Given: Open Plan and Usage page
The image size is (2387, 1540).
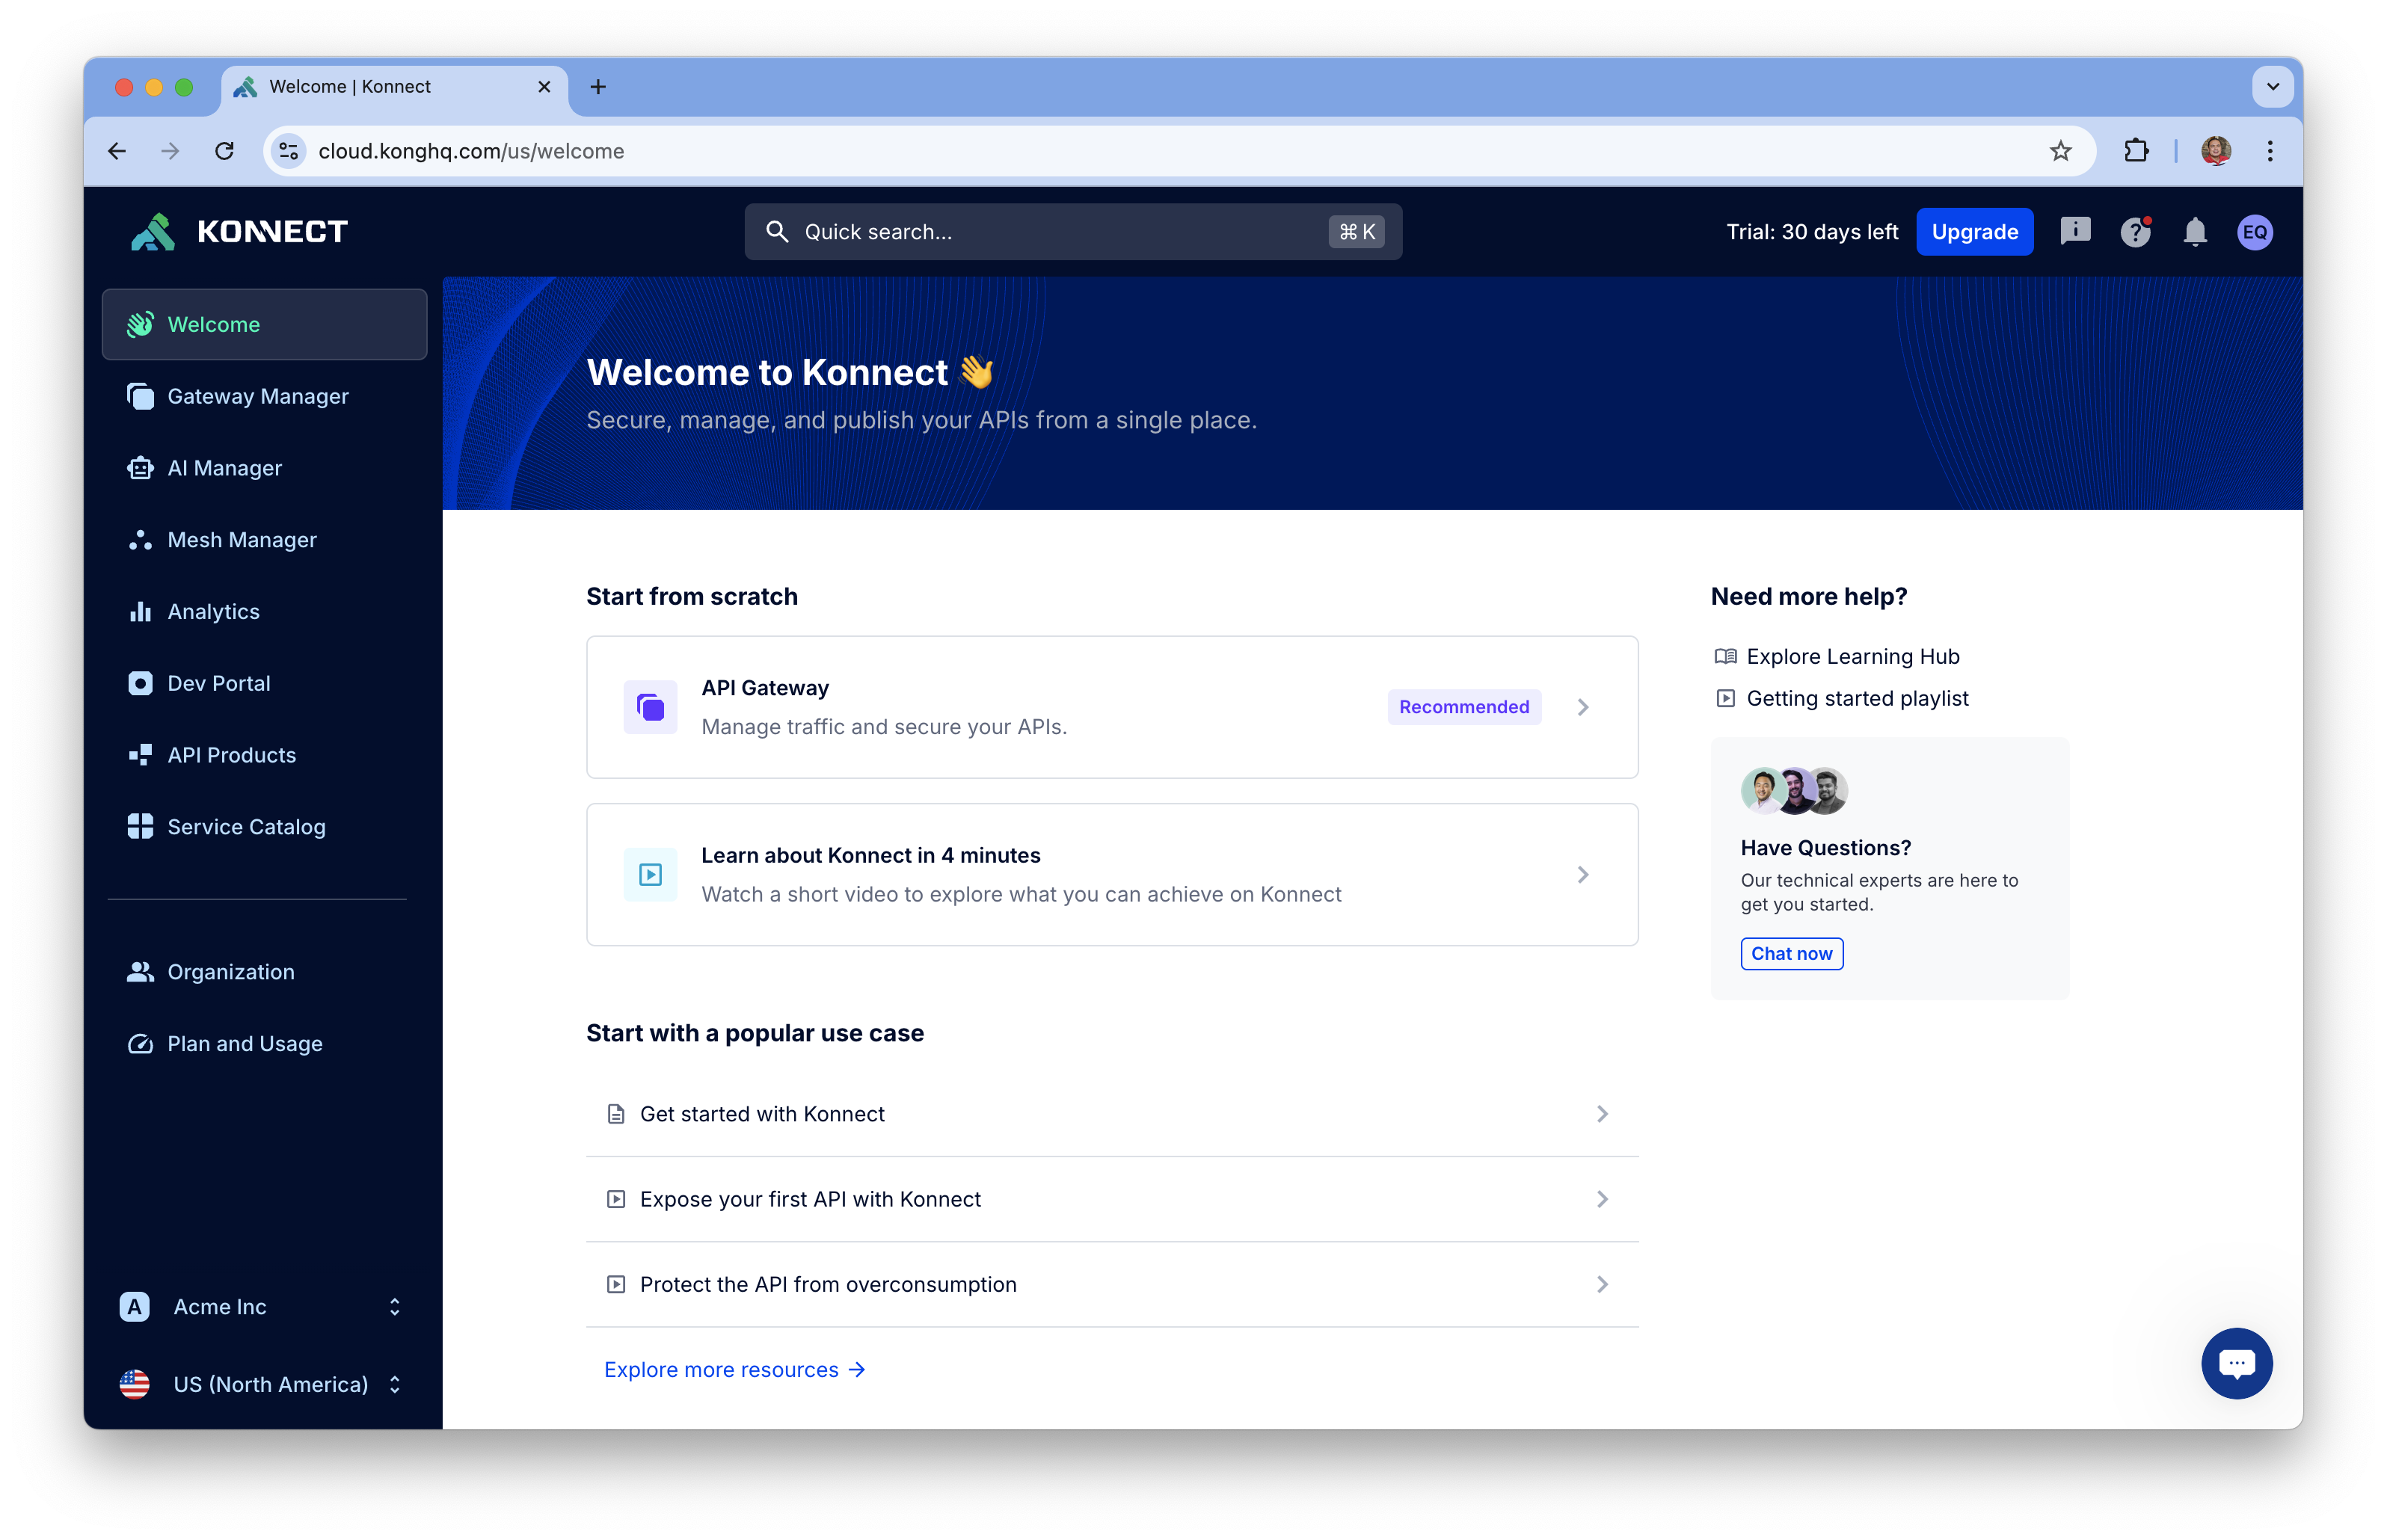Looking at the screenshot, I should [264, 1044].
